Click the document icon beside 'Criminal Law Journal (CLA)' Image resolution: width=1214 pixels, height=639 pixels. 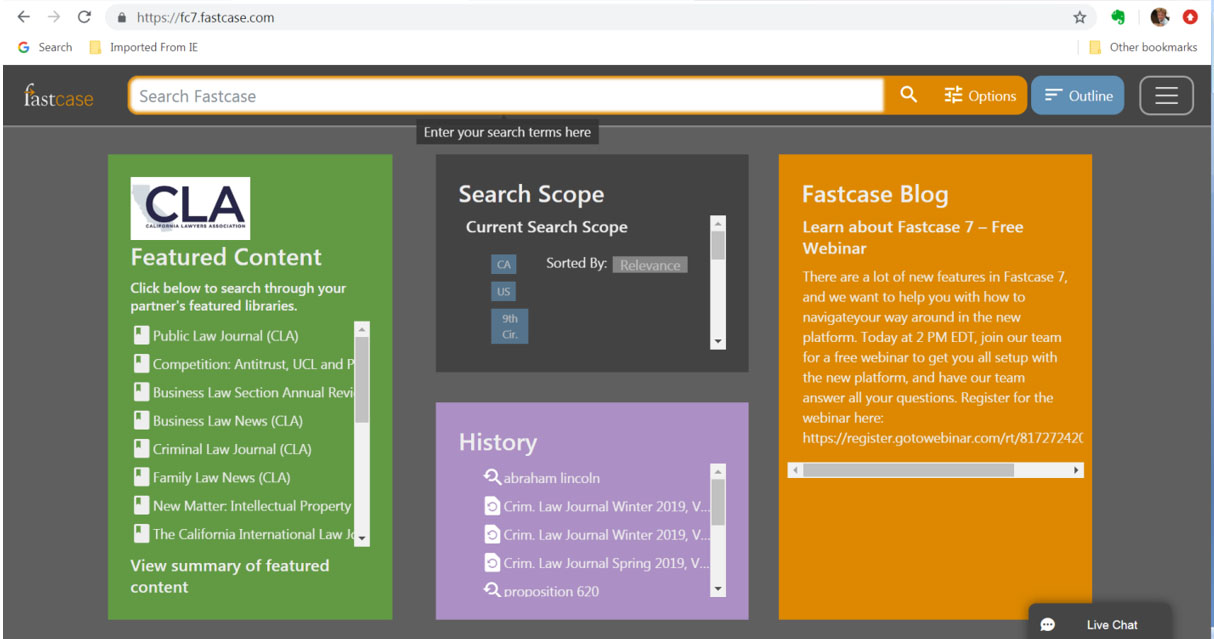pyautogui.click(x=141, y=448)
